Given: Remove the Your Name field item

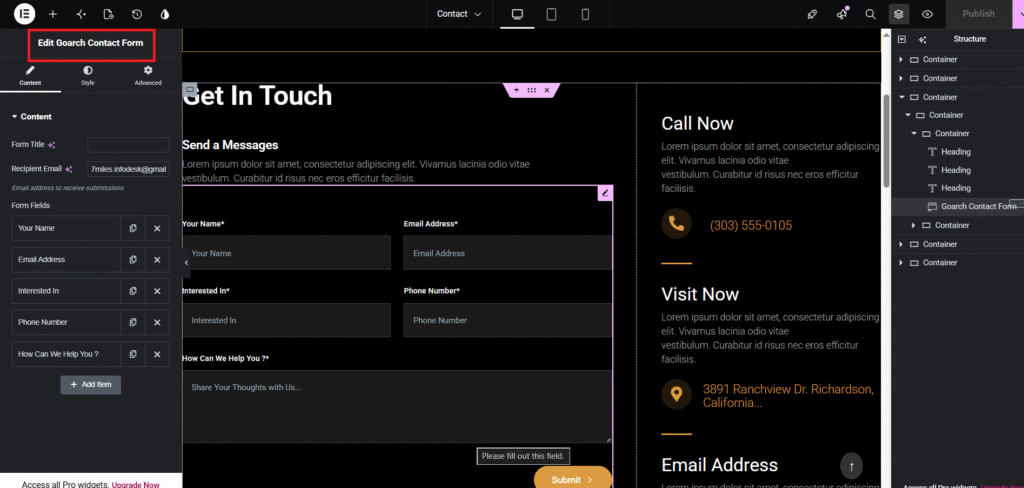Looking at the screenshot, I should point(157,229).
